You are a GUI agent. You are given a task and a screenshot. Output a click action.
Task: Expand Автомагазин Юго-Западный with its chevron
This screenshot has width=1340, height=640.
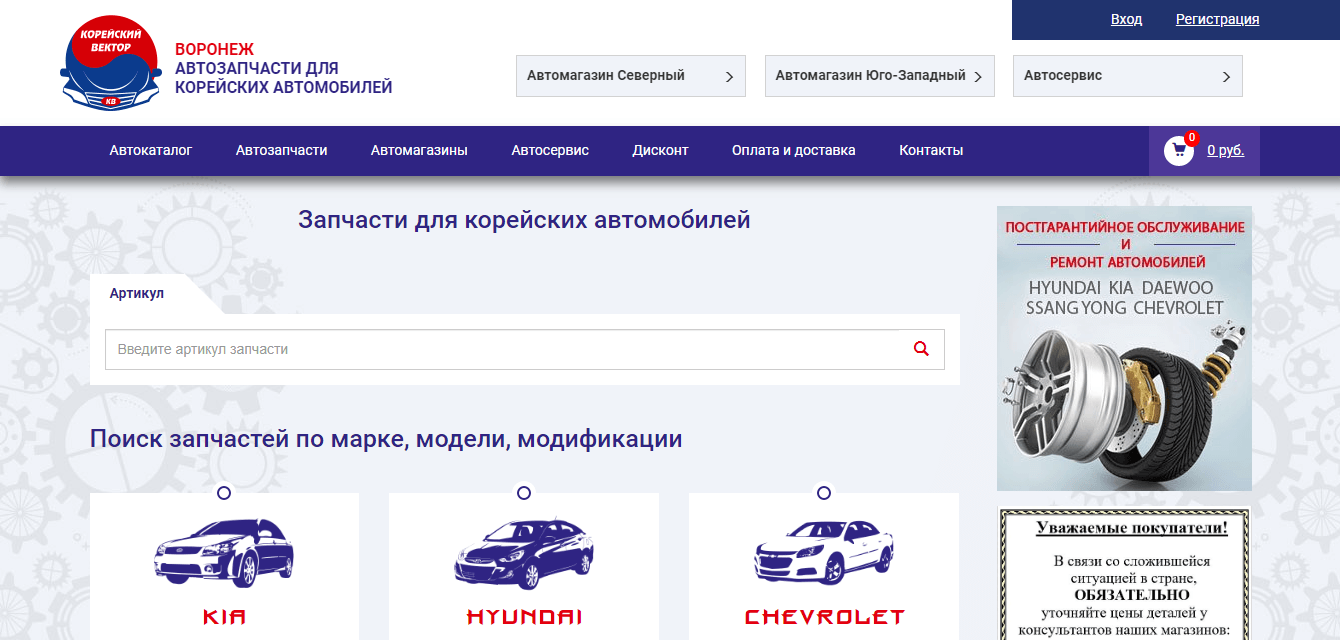click(978, 75)
